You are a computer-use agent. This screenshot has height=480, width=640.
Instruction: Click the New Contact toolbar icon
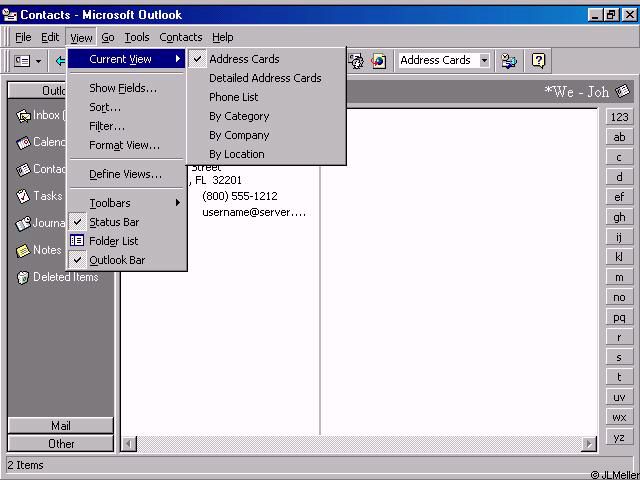(x=22, y=61)
